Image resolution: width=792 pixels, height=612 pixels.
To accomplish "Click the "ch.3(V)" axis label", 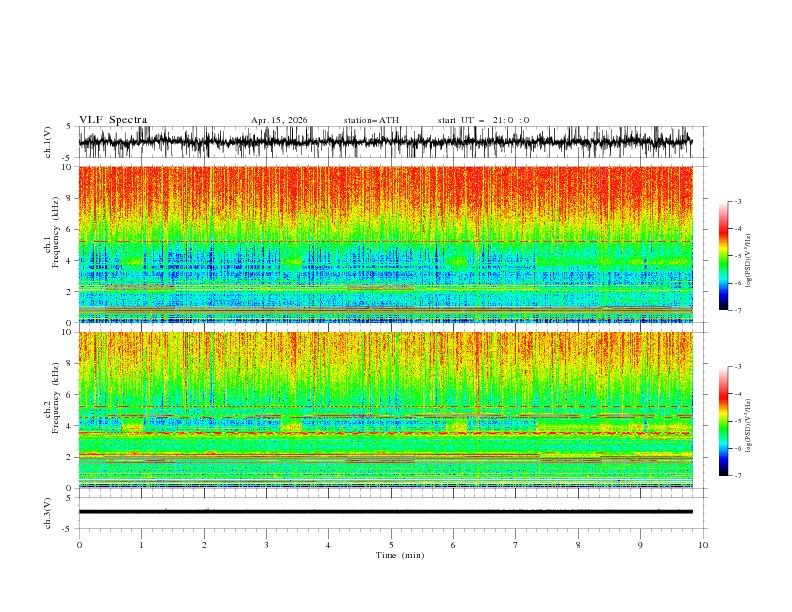I will (48, 513).
